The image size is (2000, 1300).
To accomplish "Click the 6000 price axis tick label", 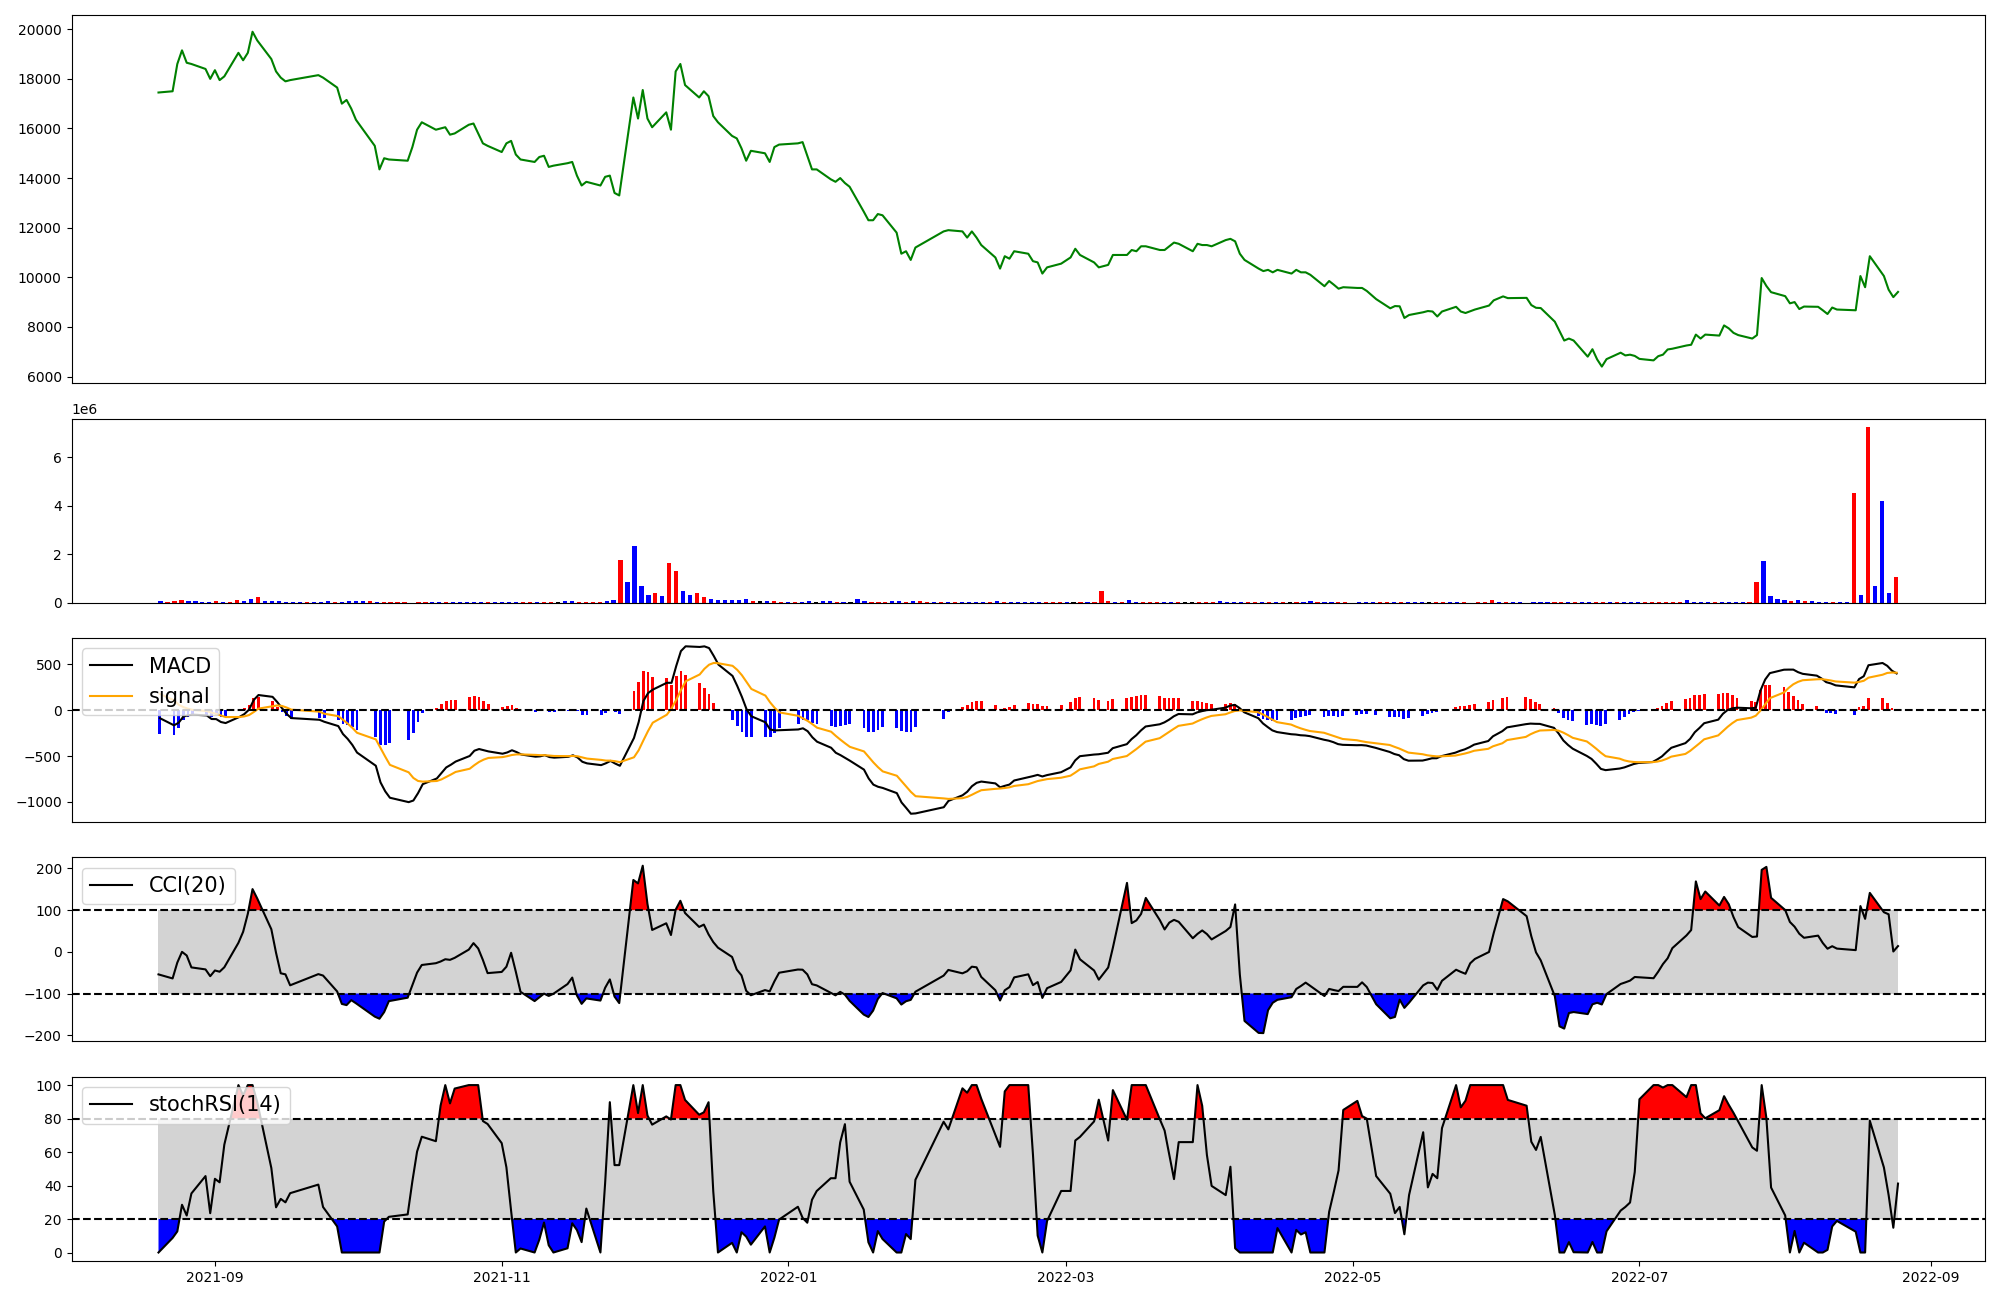I will pos(43,377).
